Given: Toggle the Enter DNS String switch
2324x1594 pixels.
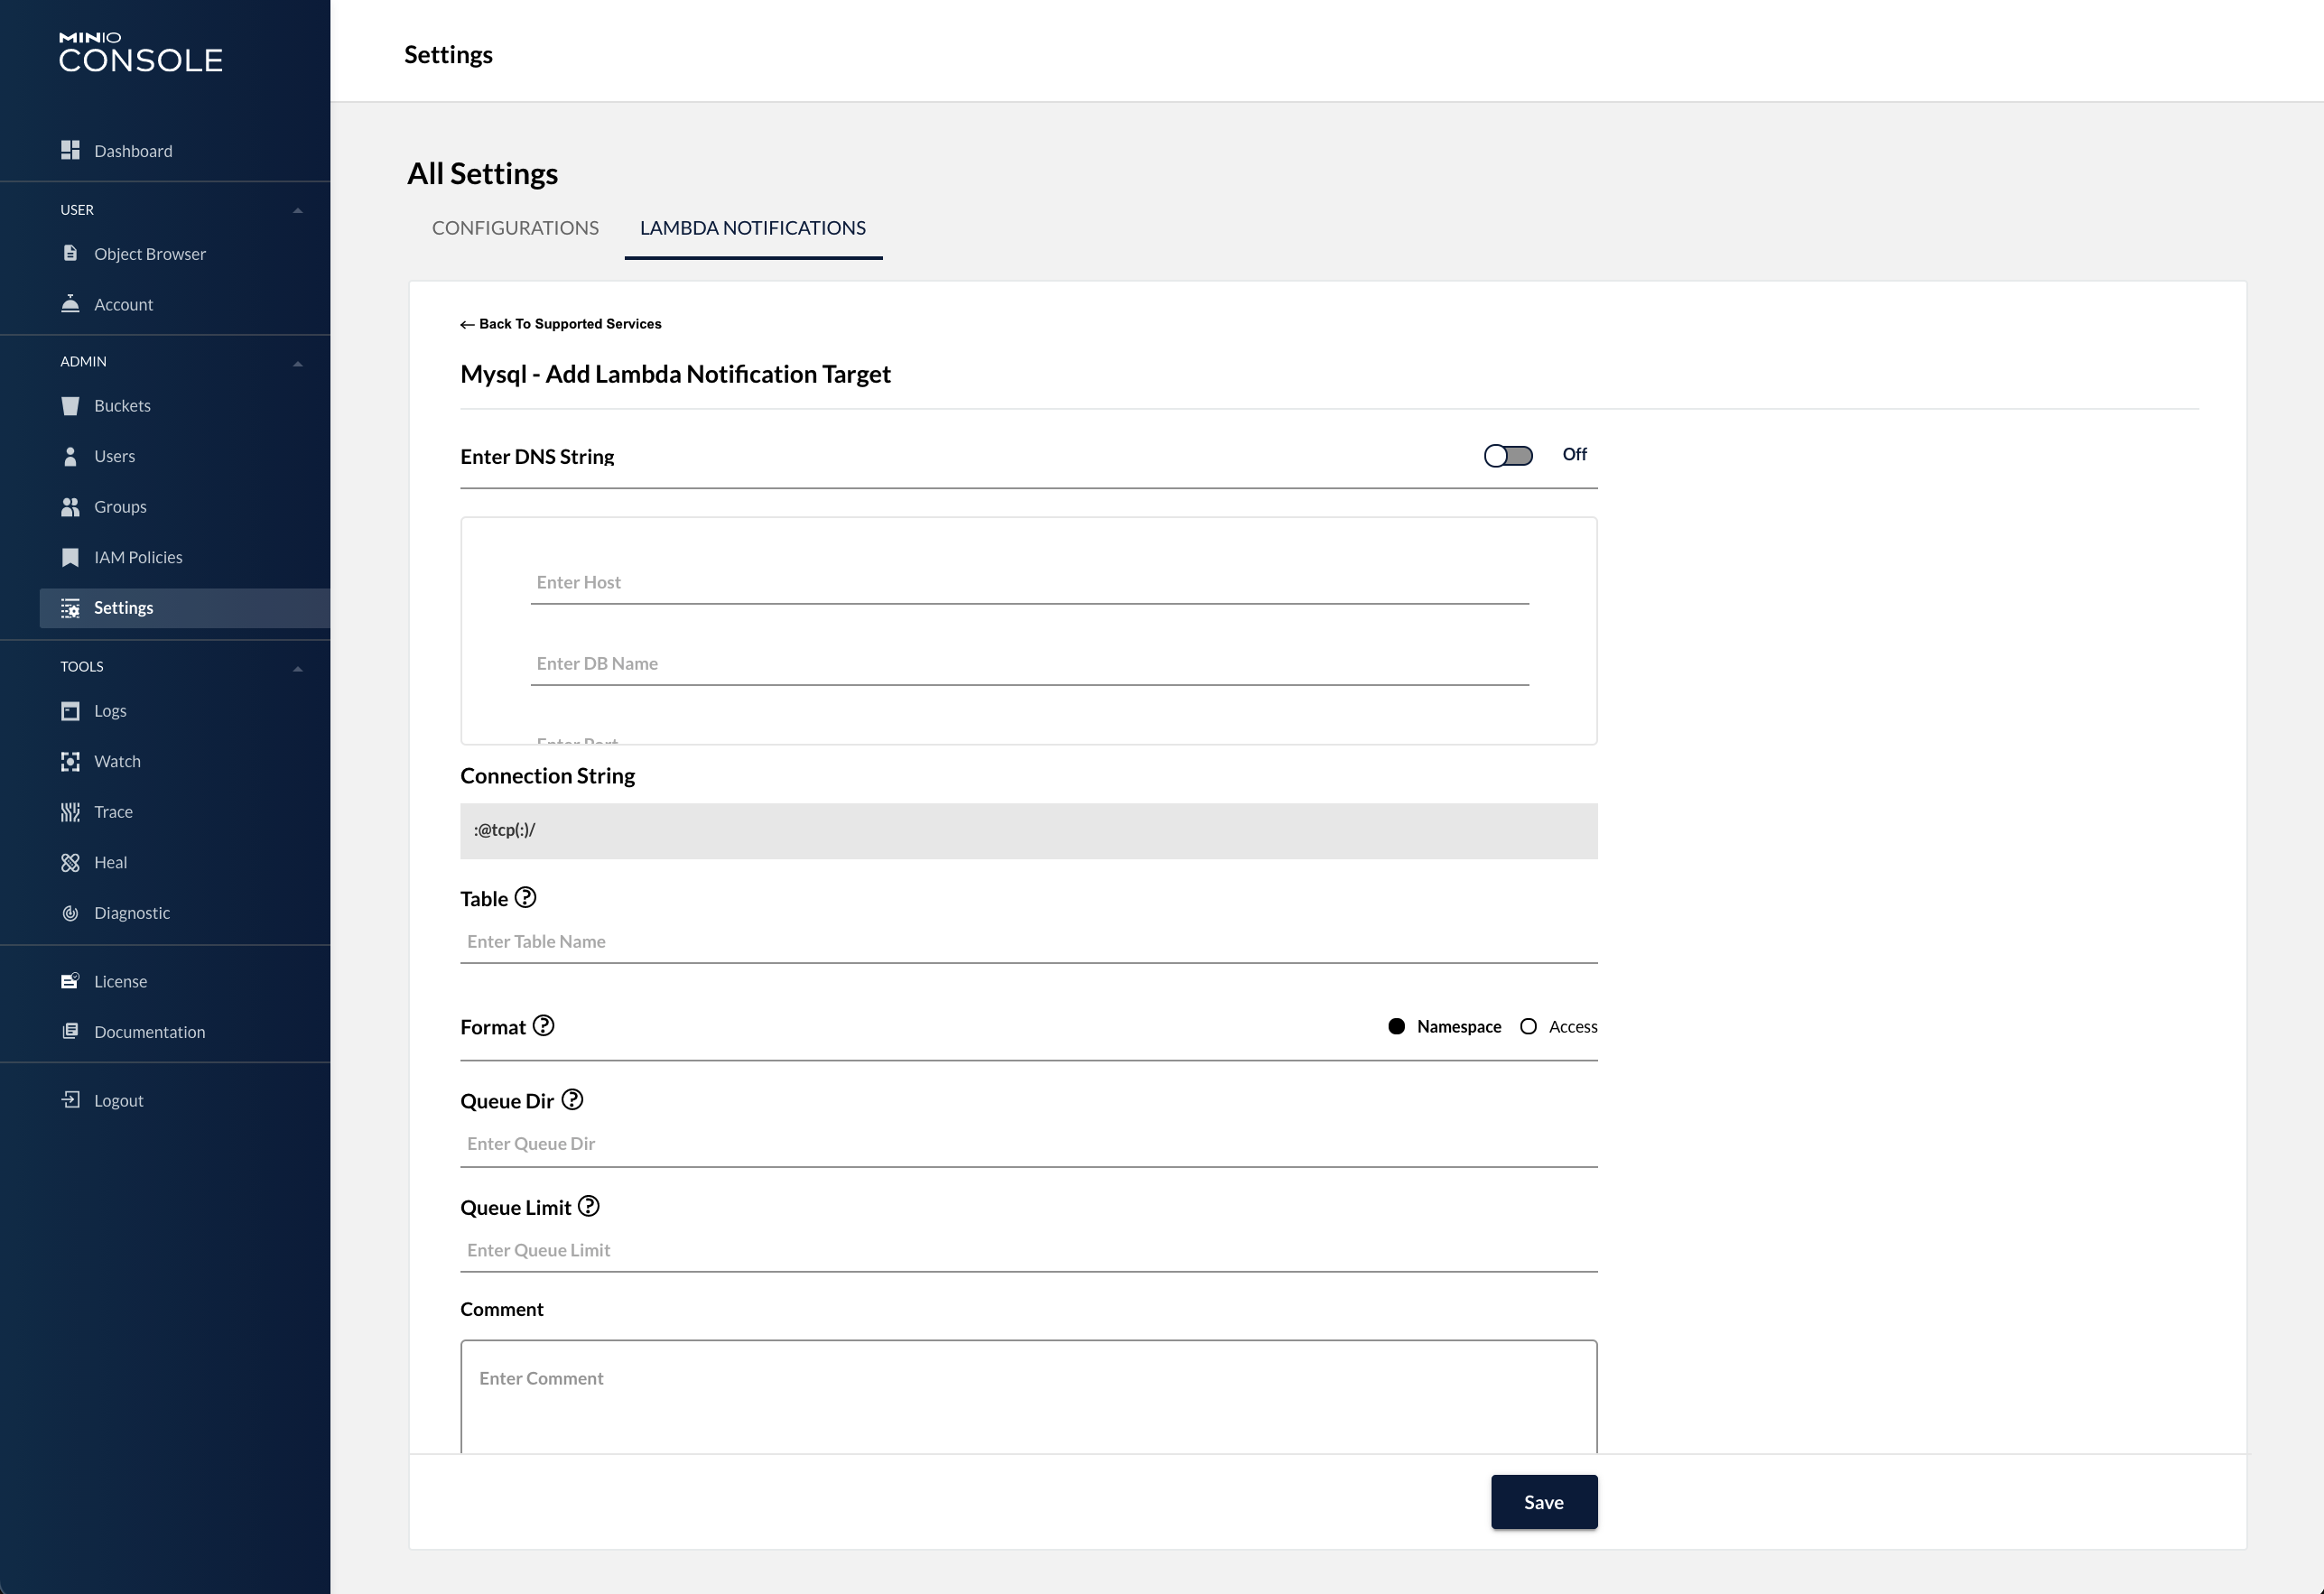Looking at the screenshot, I should [x=1508, y=456].
